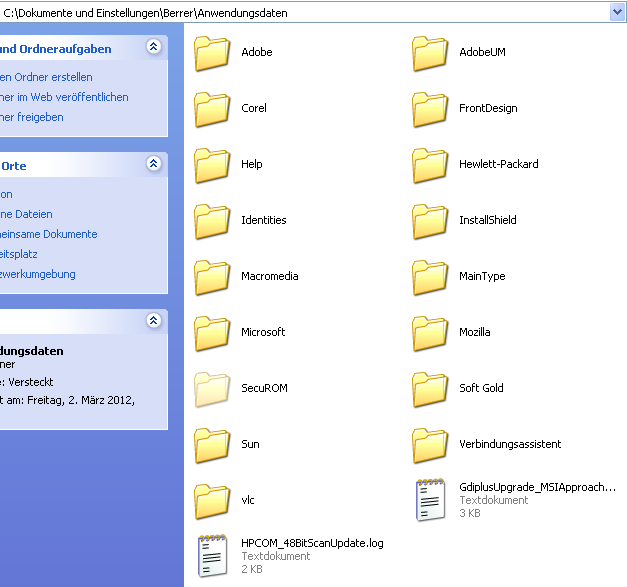Image resolution: width=627 pixels, height=587 pixels.
Task: Select the Corel folder icon
Action: (212, 110)
